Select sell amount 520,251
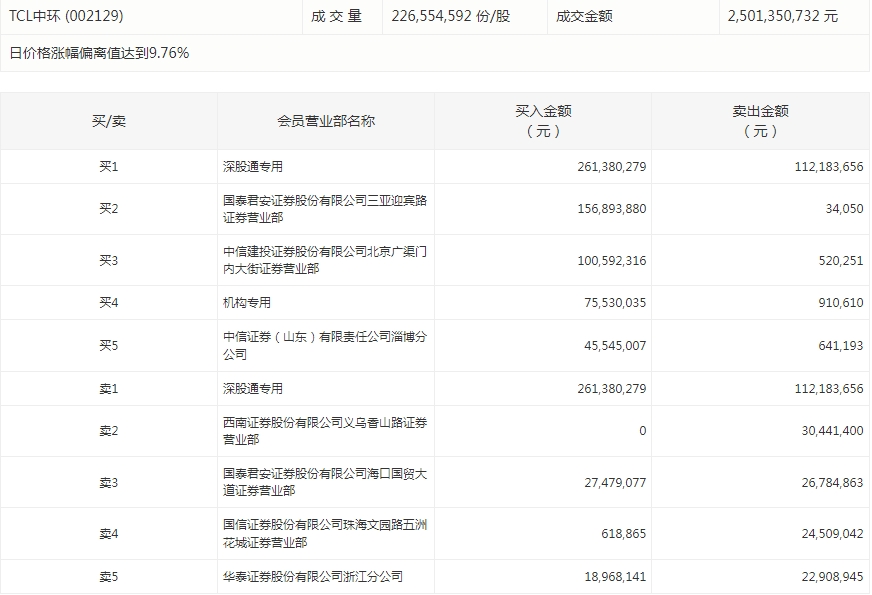872x595 pixels. (841, 260)
